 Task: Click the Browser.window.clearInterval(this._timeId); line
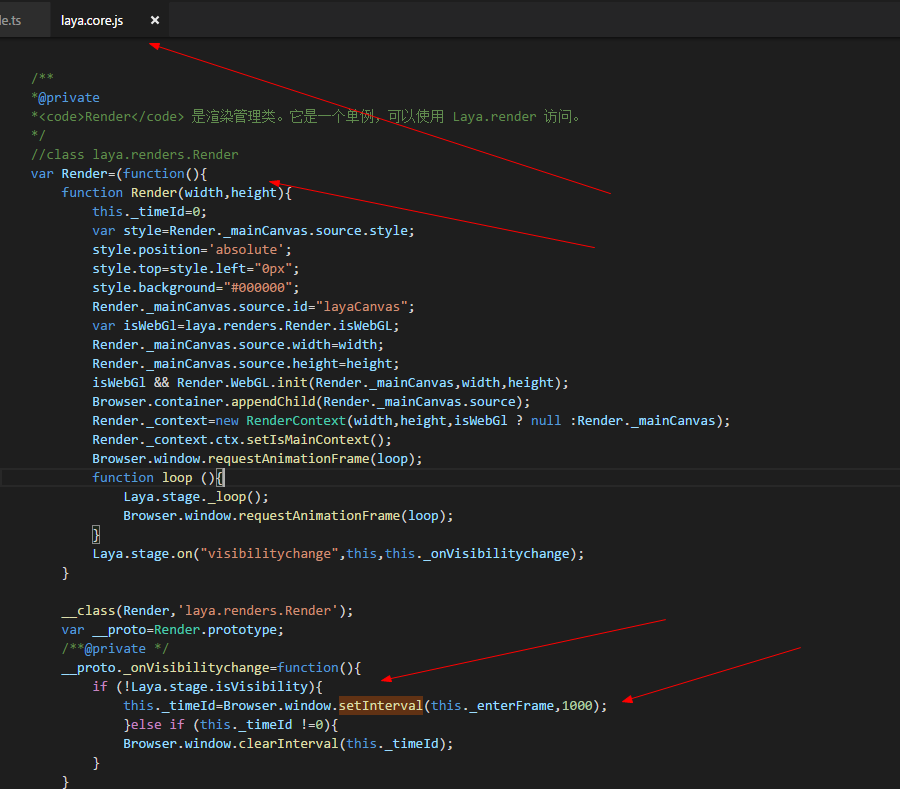tap(288, 743)
